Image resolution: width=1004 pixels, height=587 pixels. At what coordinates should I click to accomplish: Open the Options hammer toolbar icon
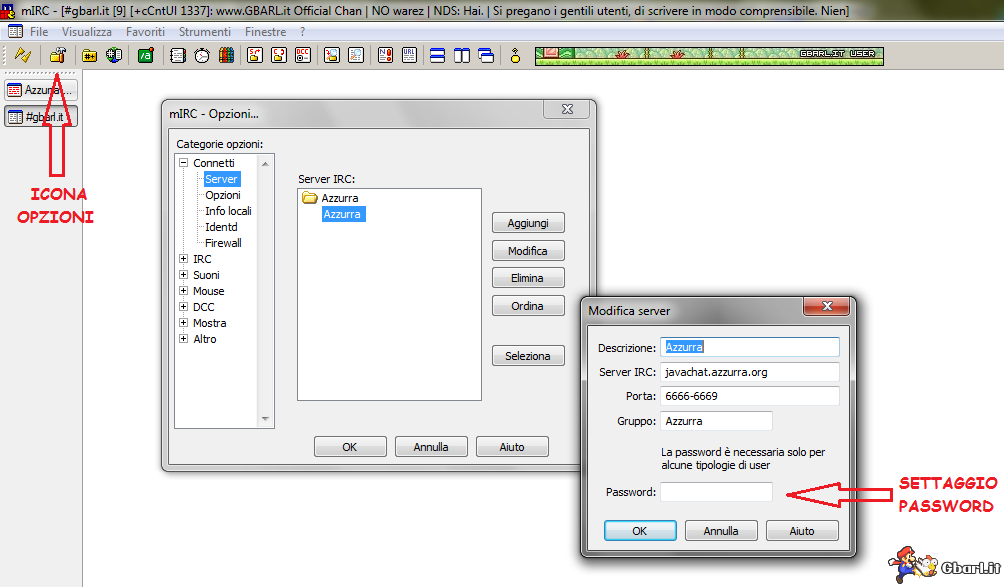click(58, 56)
